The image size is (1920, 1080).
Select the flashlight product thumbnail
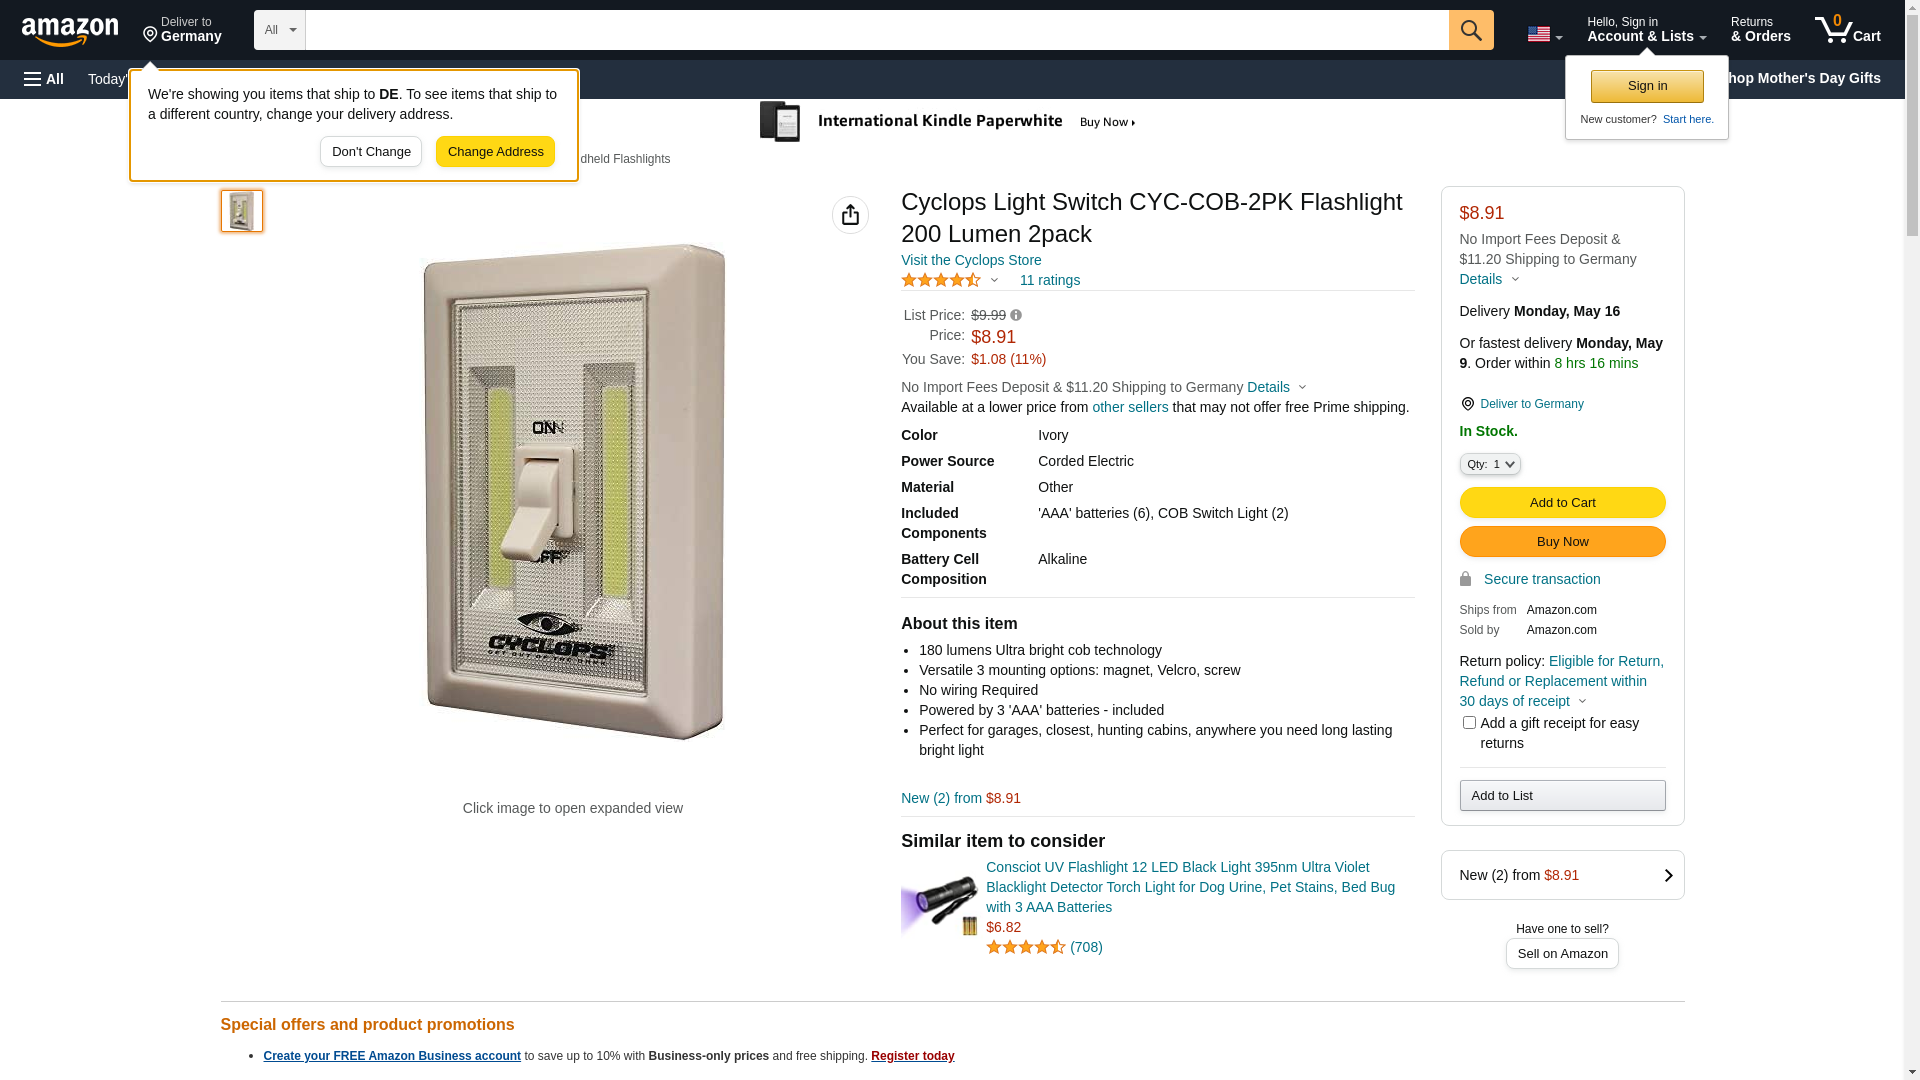click(x=242, y=211)
